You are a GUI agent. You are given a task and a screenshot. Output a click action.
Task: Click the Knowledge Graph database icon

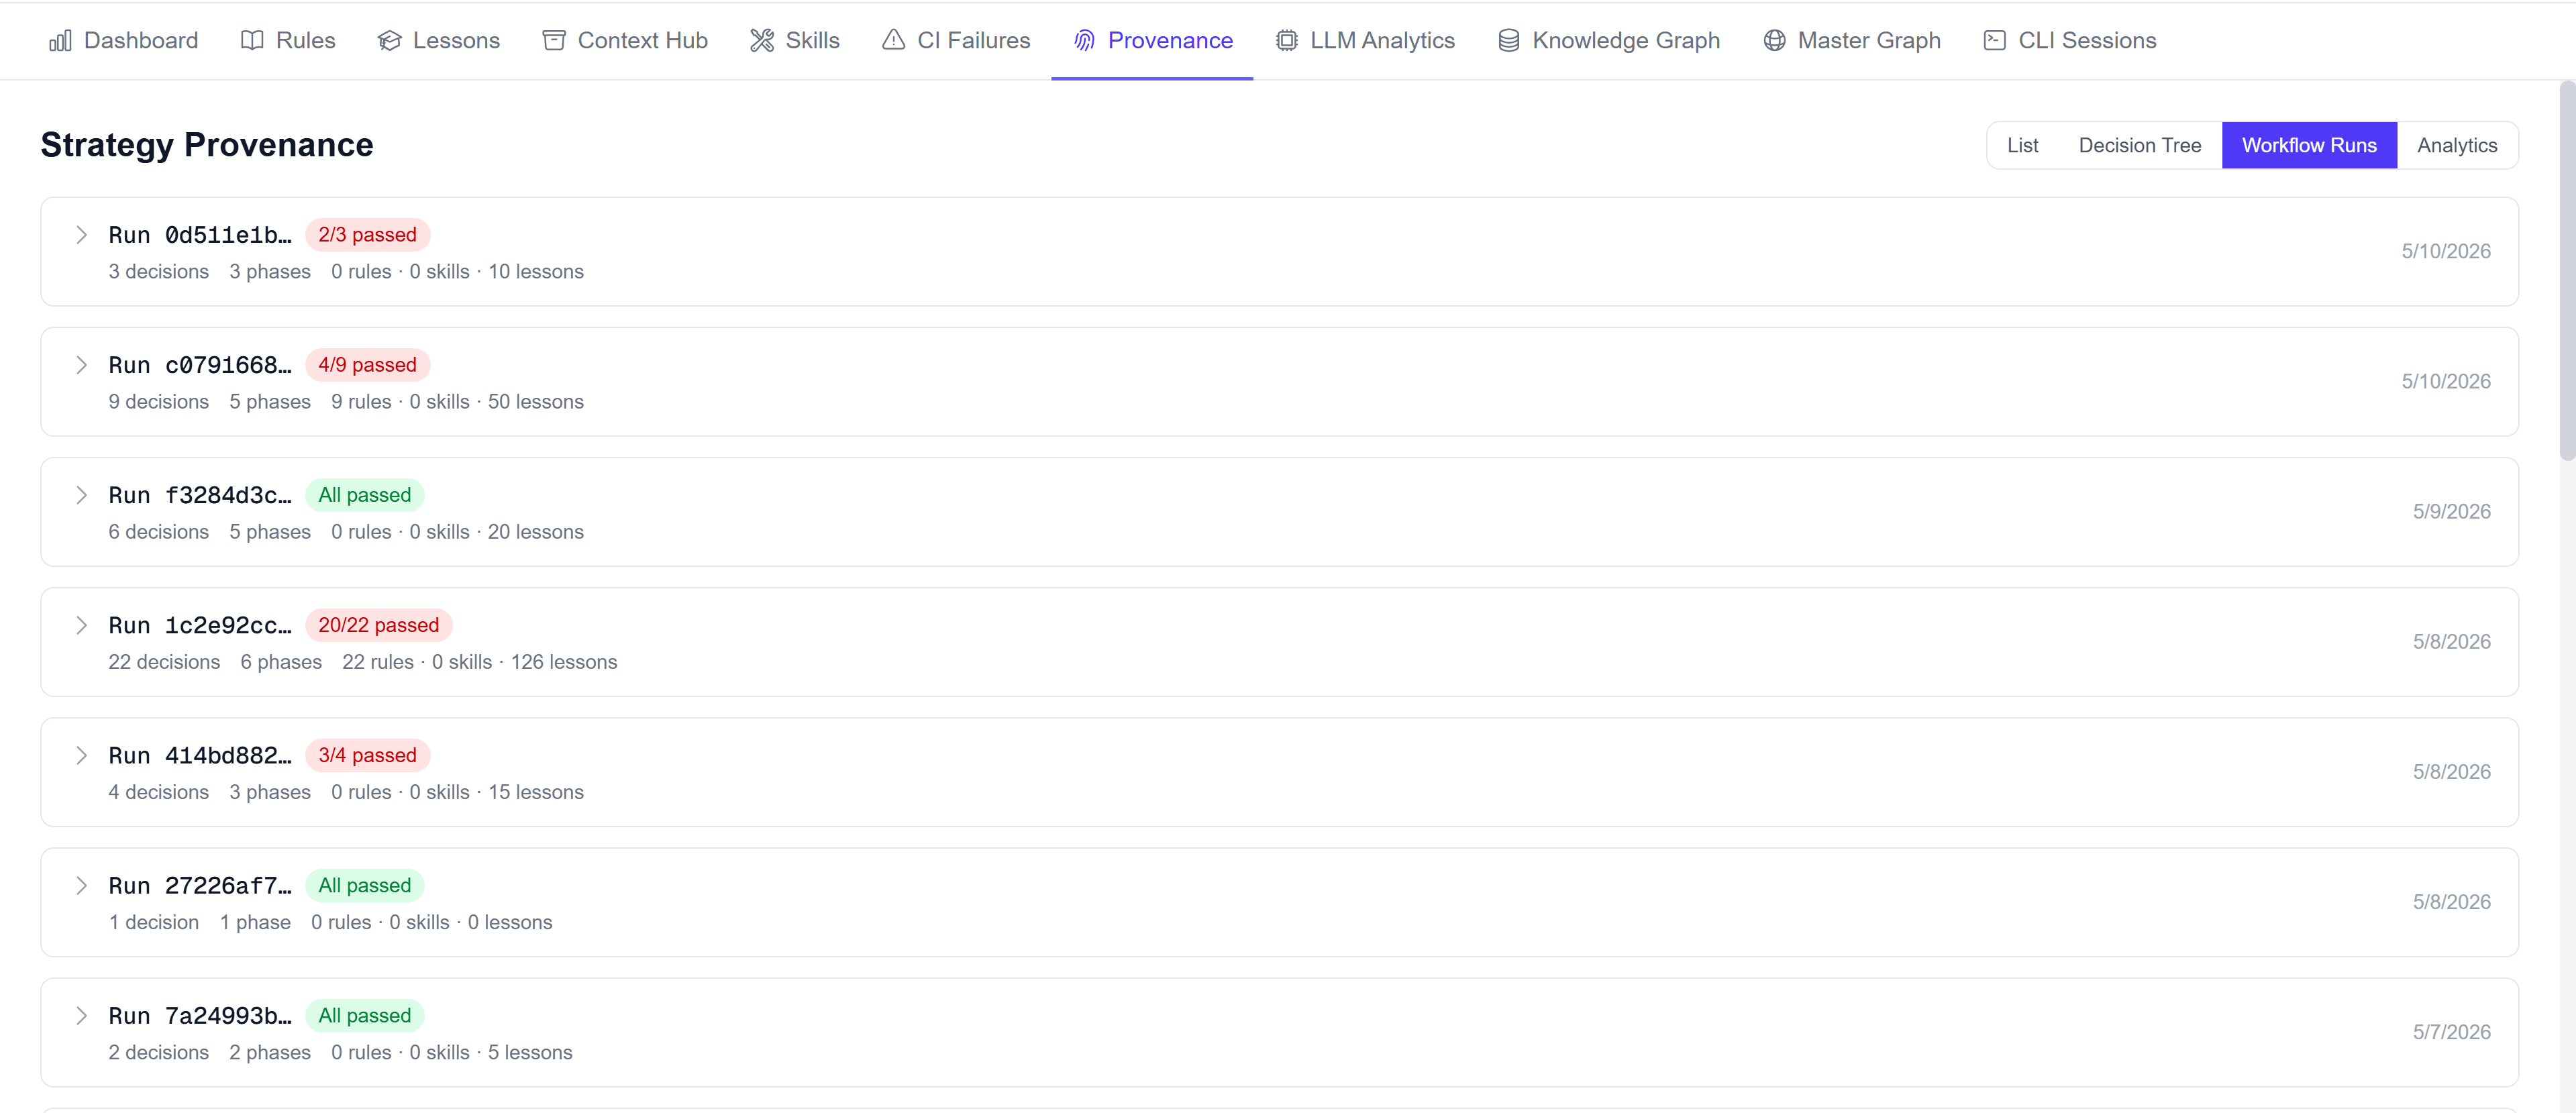click(1509, 40)
